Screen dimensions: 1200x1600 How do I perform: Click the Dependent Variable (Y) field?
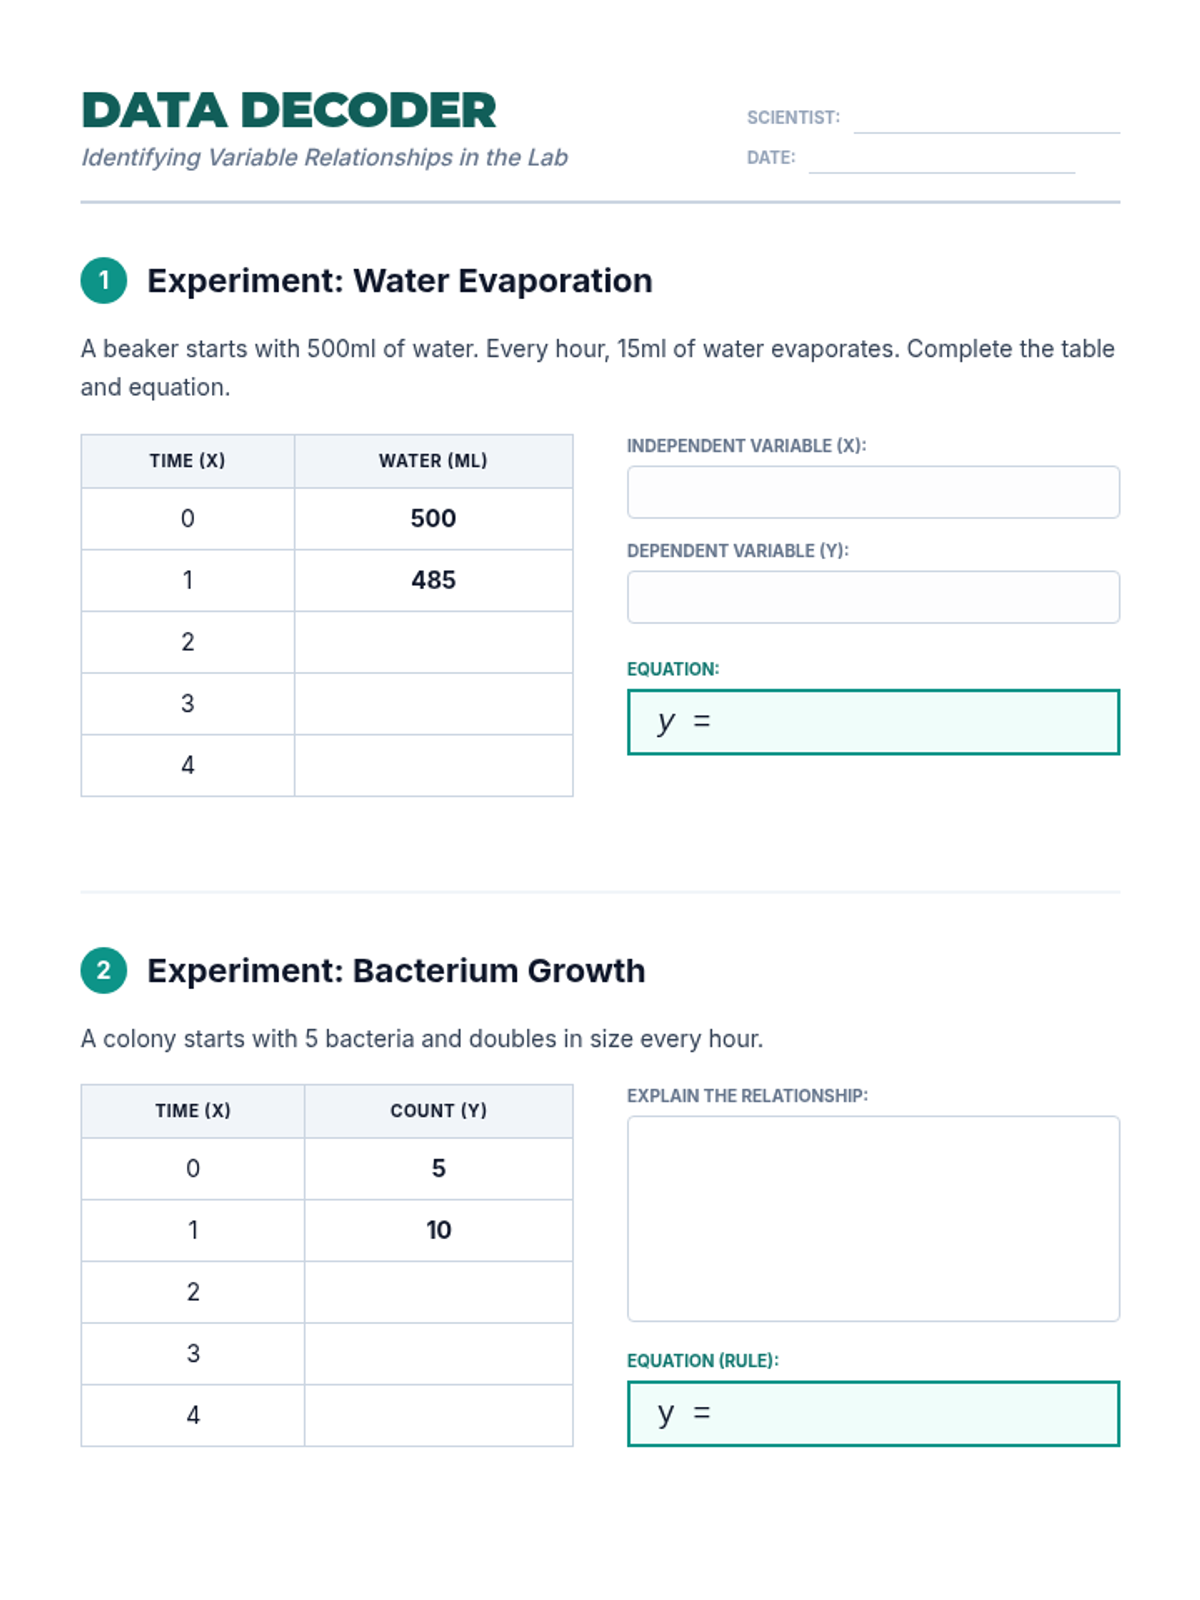click(873, 597)
